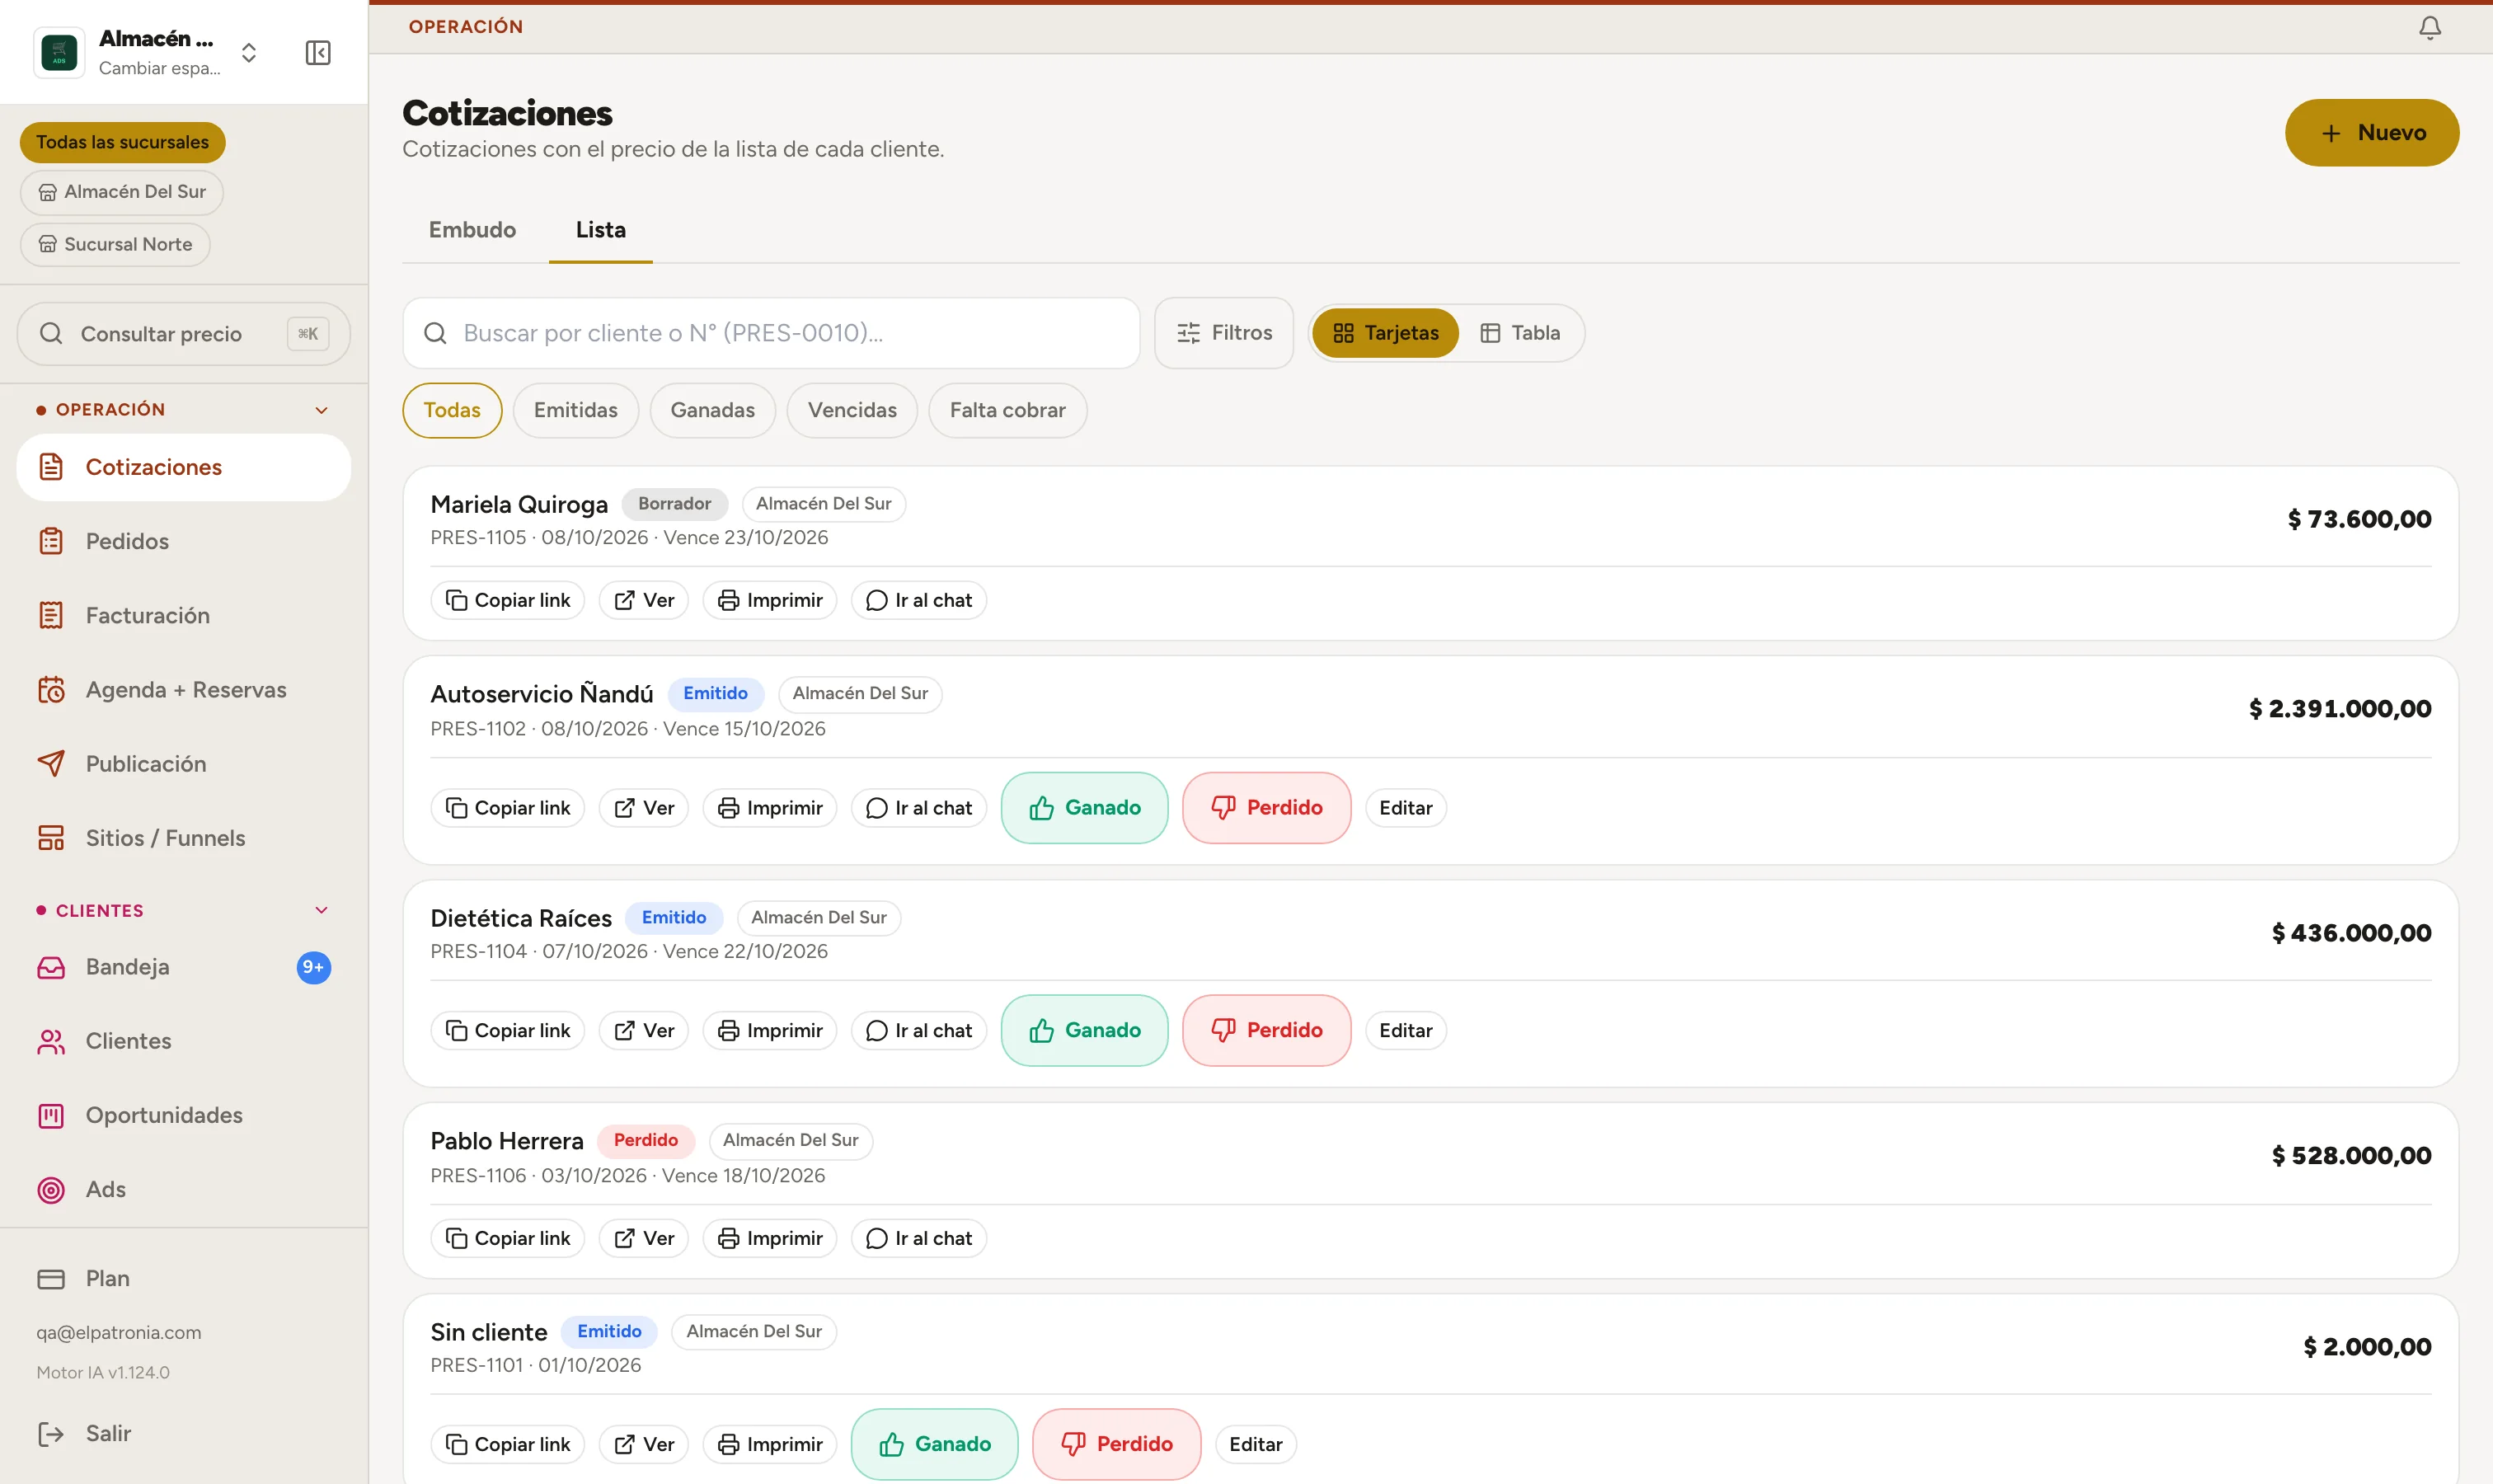Open the Plan page
This screenshot has height=1484, width=2493.
[x=183, y=1278]
